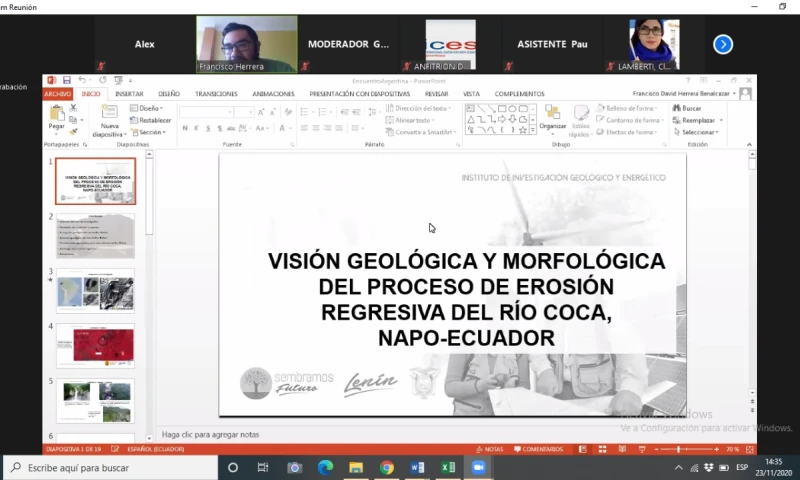Open the Seleccionar dropdown

(x=696, y=132)
